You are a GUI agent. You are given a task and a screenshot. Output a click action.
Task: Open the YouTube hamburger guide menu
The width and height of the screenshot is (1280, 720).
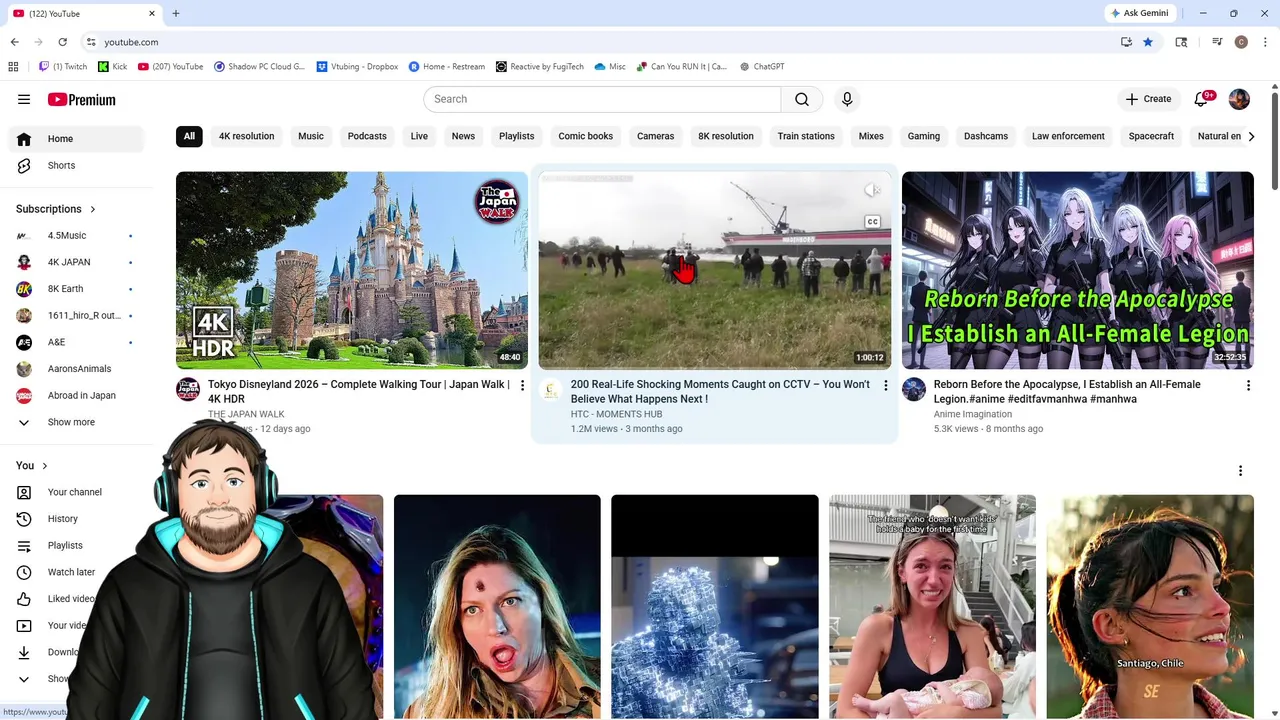24,99
